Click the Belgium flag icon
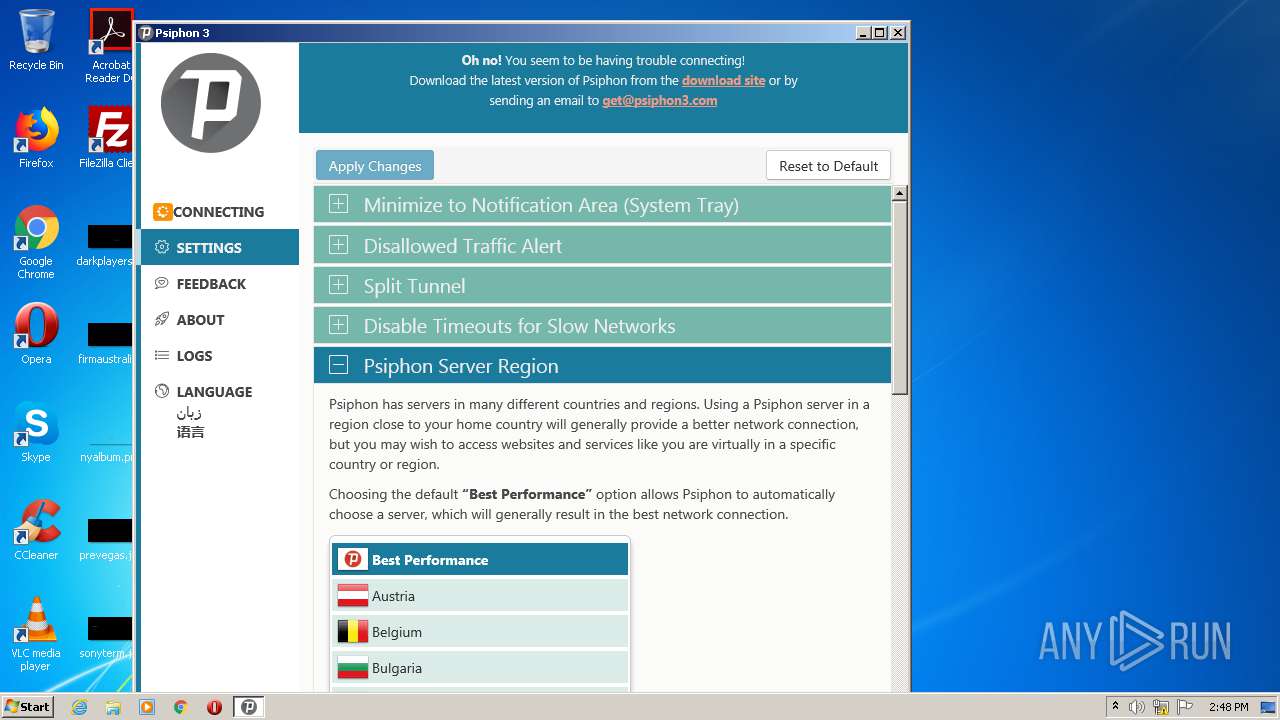 click(x=352, y=632)
